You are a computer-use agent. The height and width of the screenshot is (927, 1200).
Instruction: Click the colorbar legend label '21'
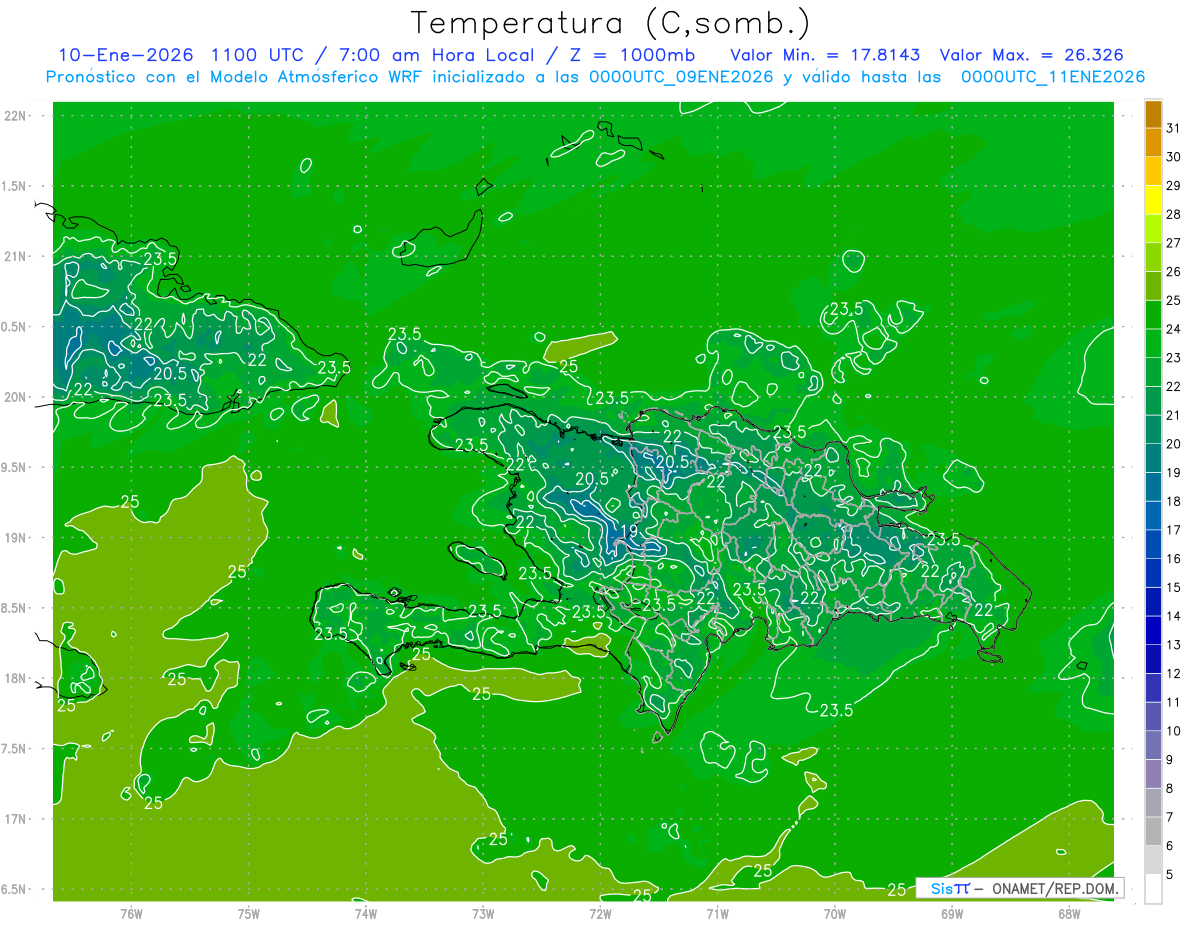(1174, 415)
